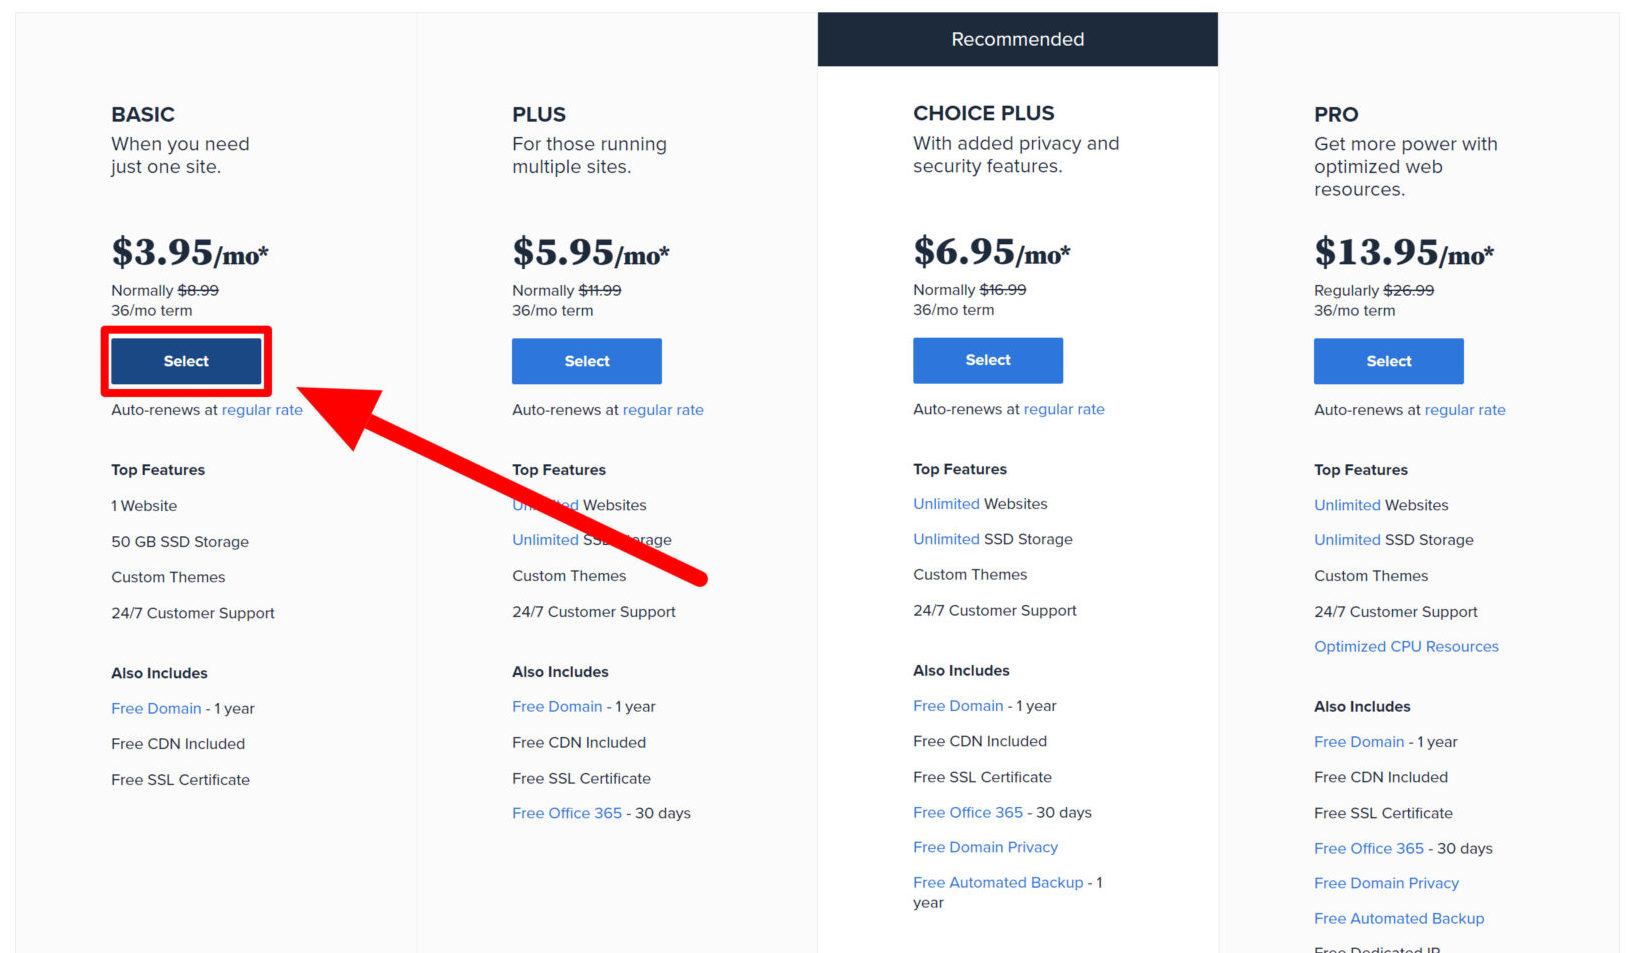Open Free Automated Backup in Pro plan

1399,918
